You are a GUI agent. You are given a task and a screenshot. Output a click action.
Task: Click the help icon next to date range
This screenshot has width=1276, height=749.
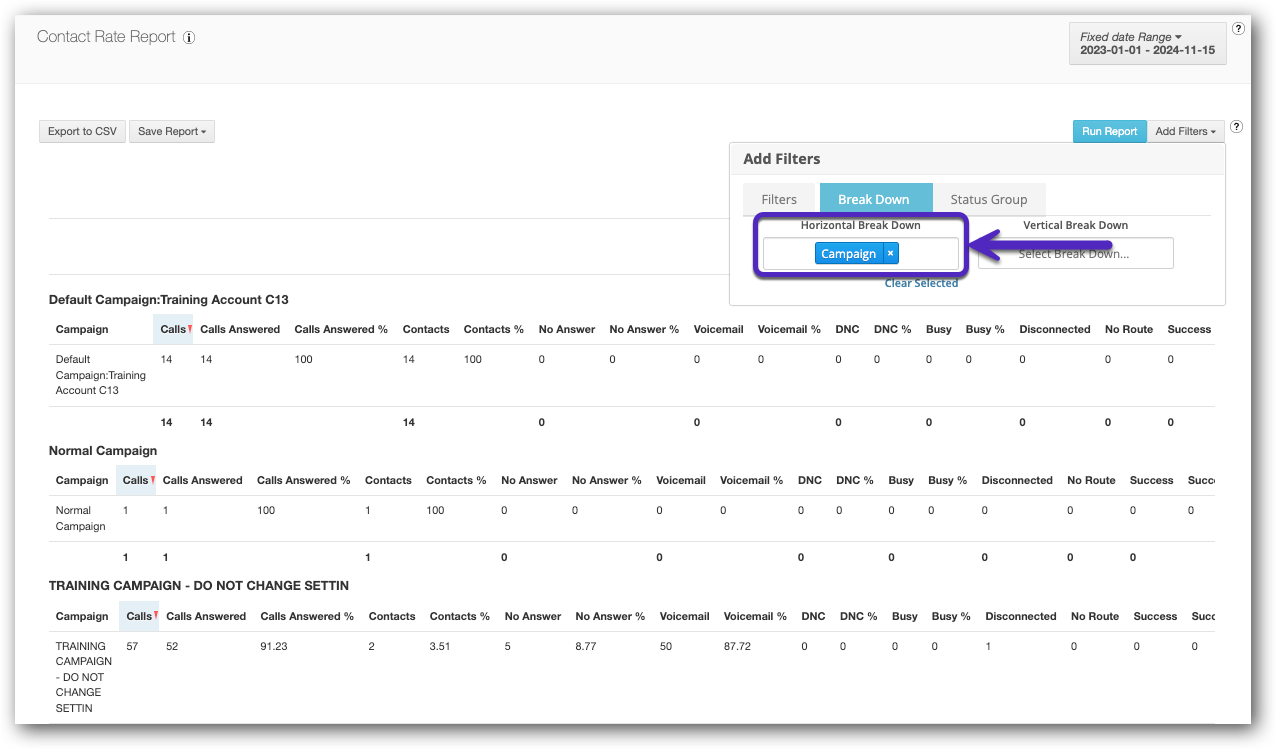1238,29
